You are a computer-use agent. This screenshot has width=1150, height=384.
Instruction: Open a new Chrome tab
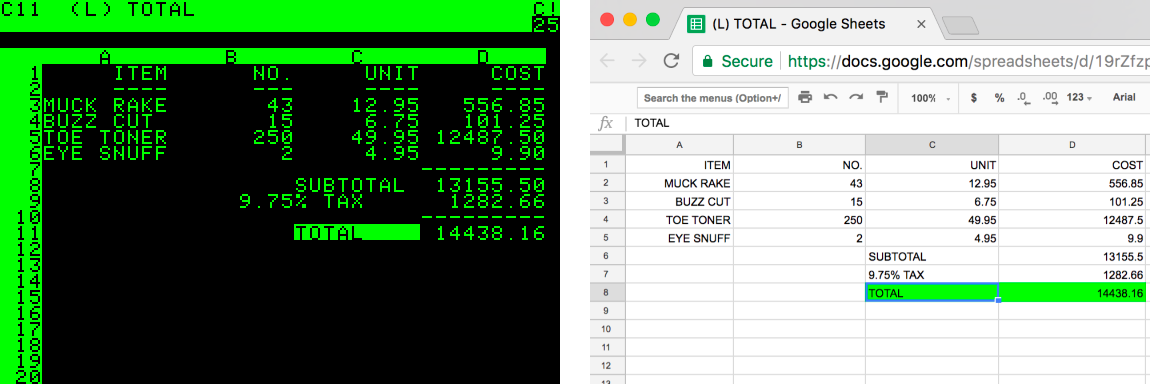click(x=961, y=25)
